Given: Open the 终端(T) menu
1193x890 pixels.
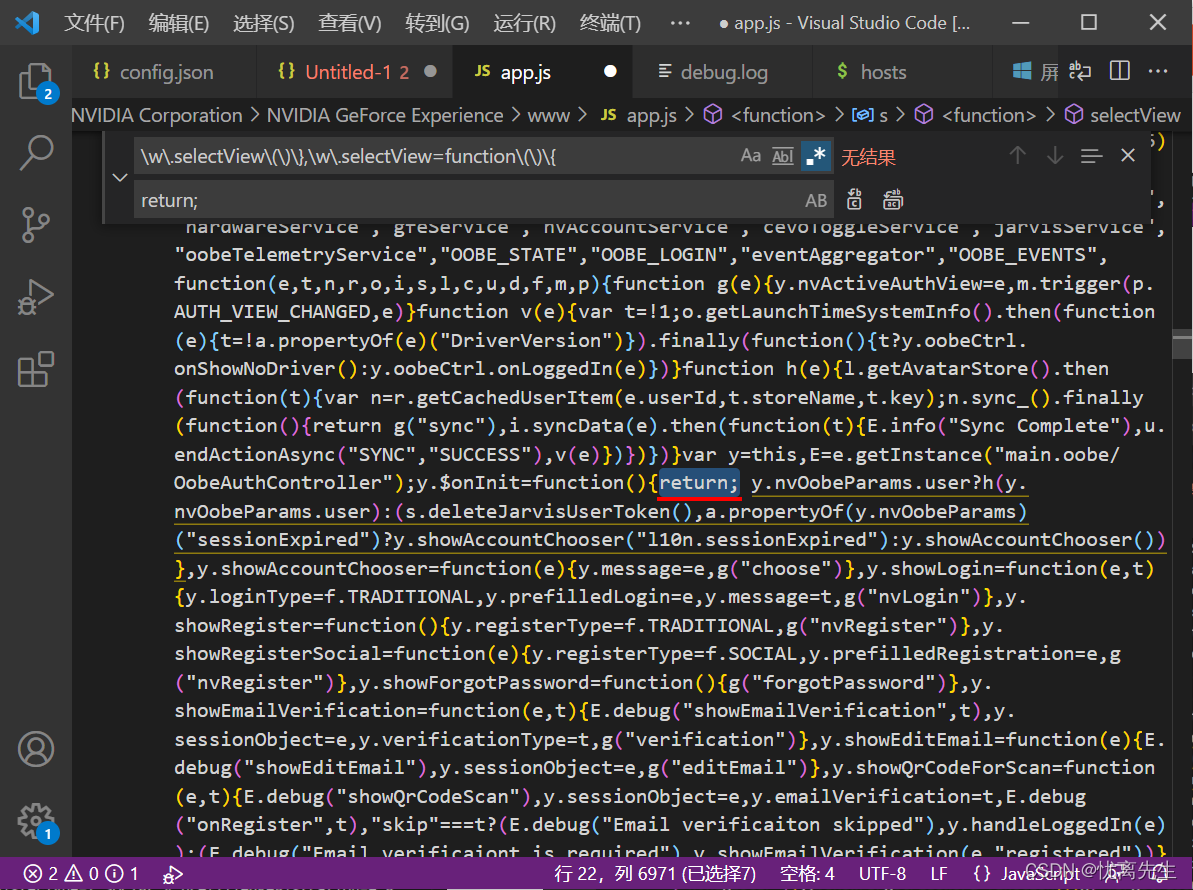Looking at the screenshot, I should (610, 23).
